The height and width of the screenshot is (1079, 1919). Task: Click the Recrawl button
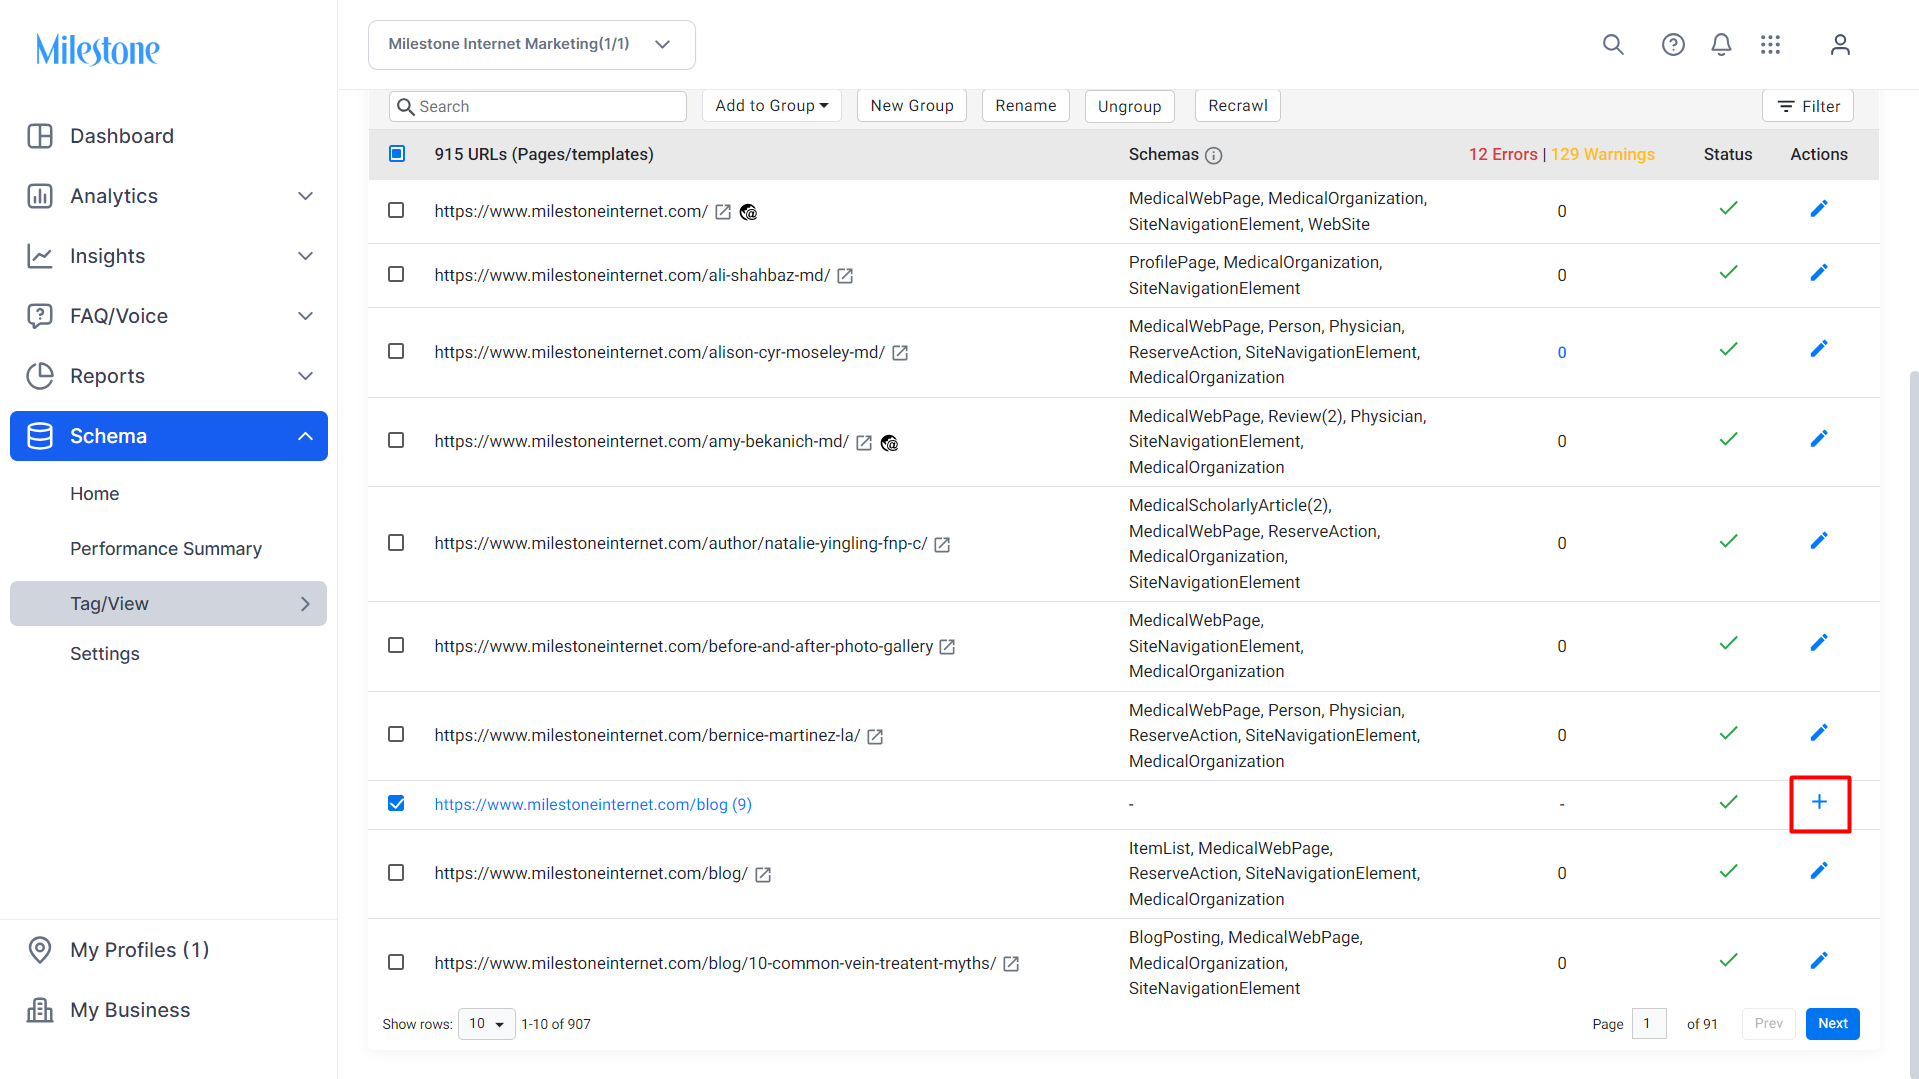point(1238,106)
